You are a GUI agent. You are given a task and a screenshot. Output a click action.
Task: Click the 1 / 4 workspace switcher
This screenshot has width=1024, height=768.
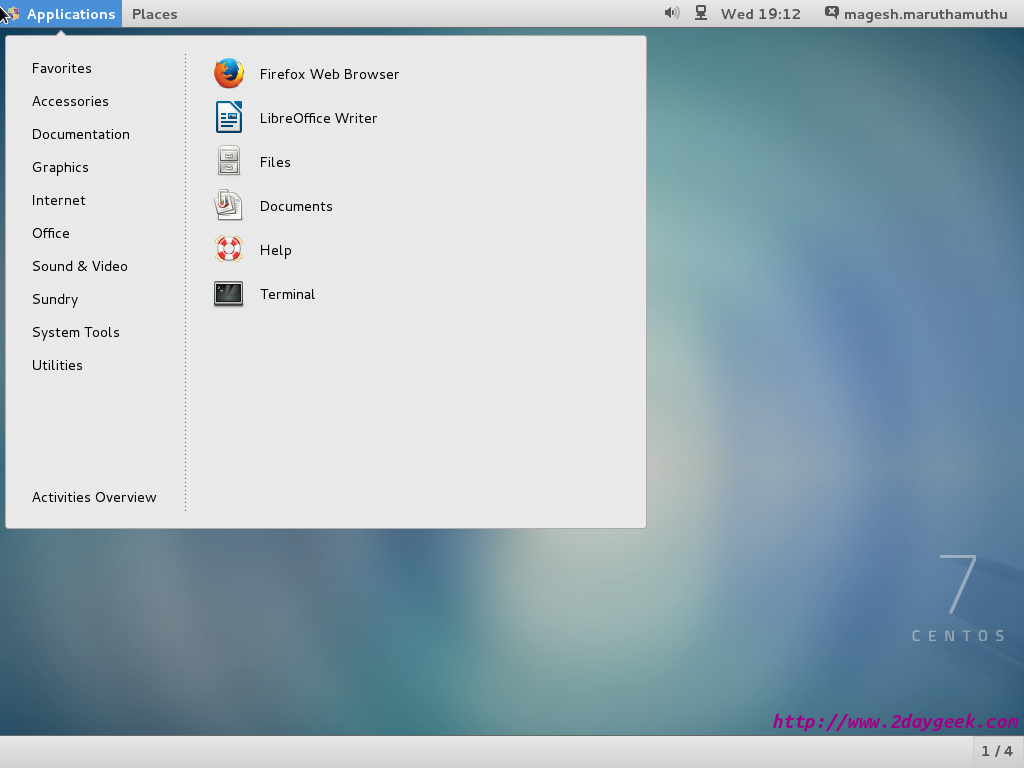[x=997, y=752]
